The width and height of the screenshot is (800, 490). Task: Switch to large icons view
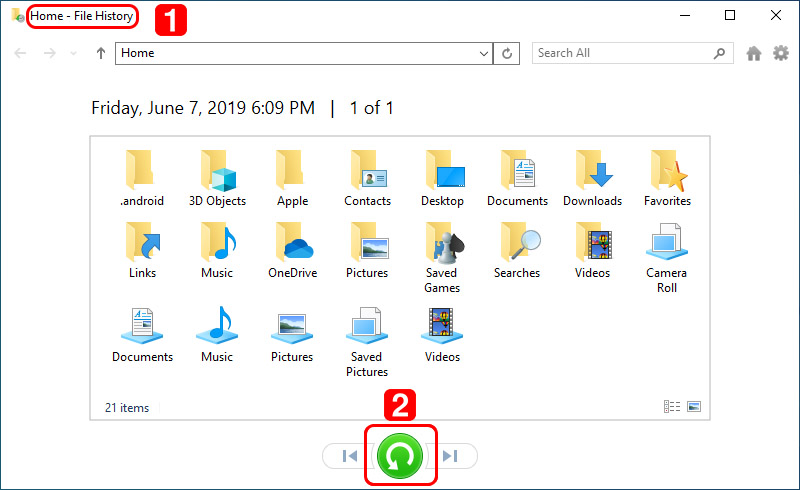[x=694, y=406]
